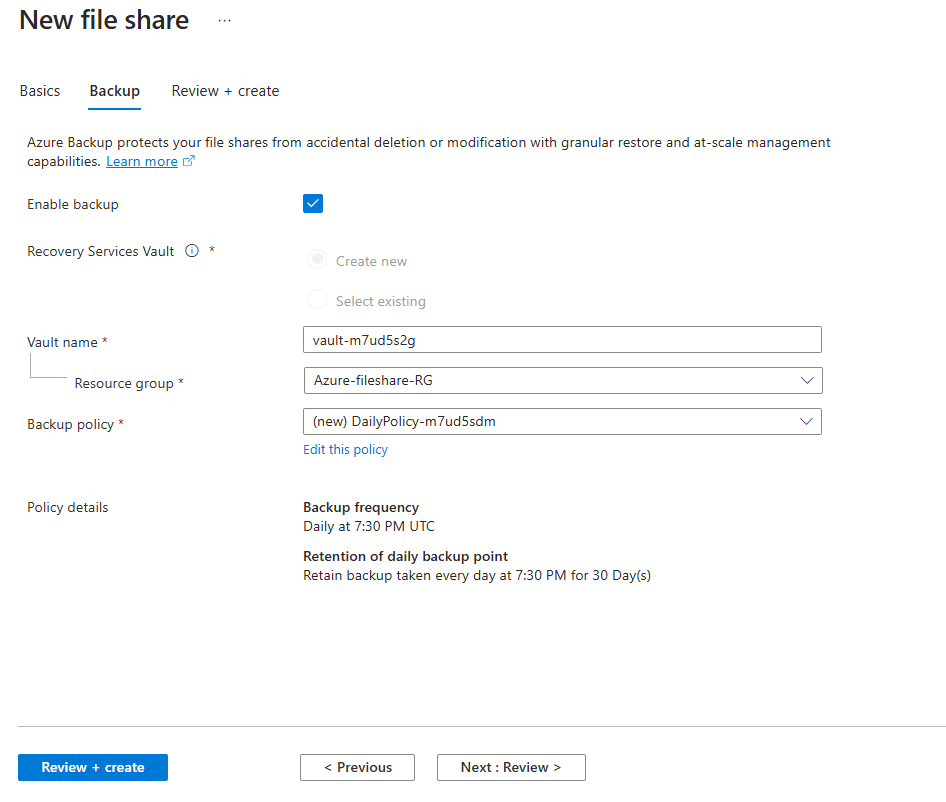Uncheck the Enable backup checkbox
This screenshot has height=802, width=946.
tap(313, 204)
